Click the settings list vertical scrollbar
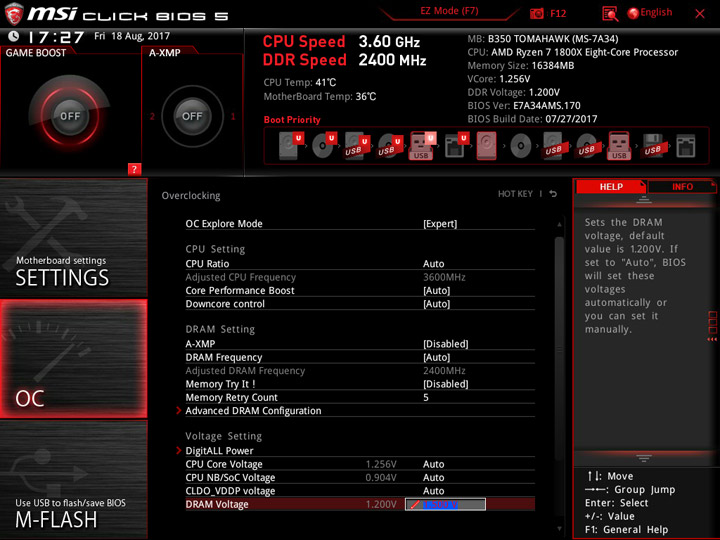Viewport: 720px width, 540px height. click(x=559, y=349)
